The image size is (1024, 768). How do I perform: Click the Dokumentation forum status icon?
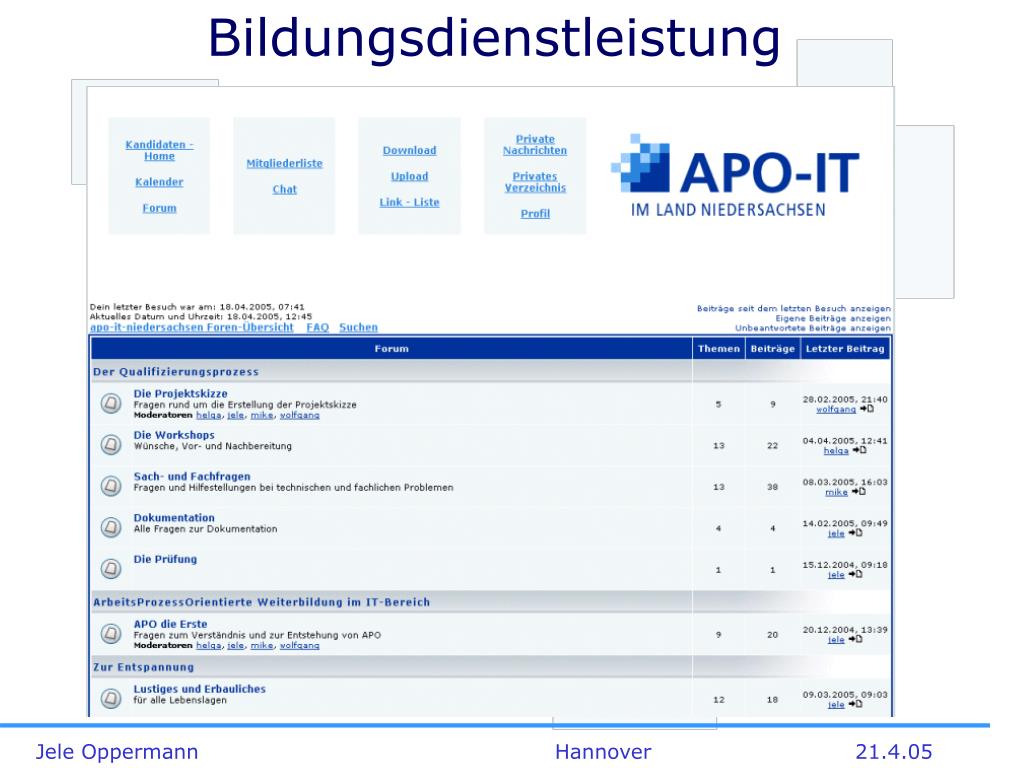click(x=111, y=527)
